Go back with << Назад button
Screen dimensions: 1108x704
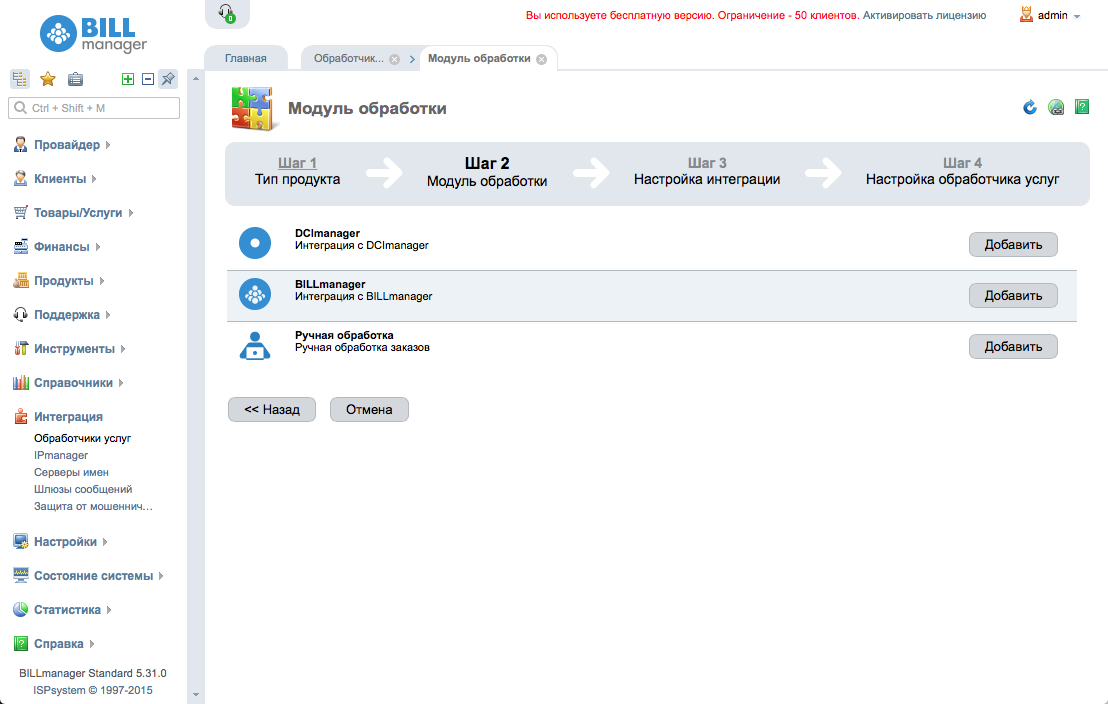tap(272, 409)
